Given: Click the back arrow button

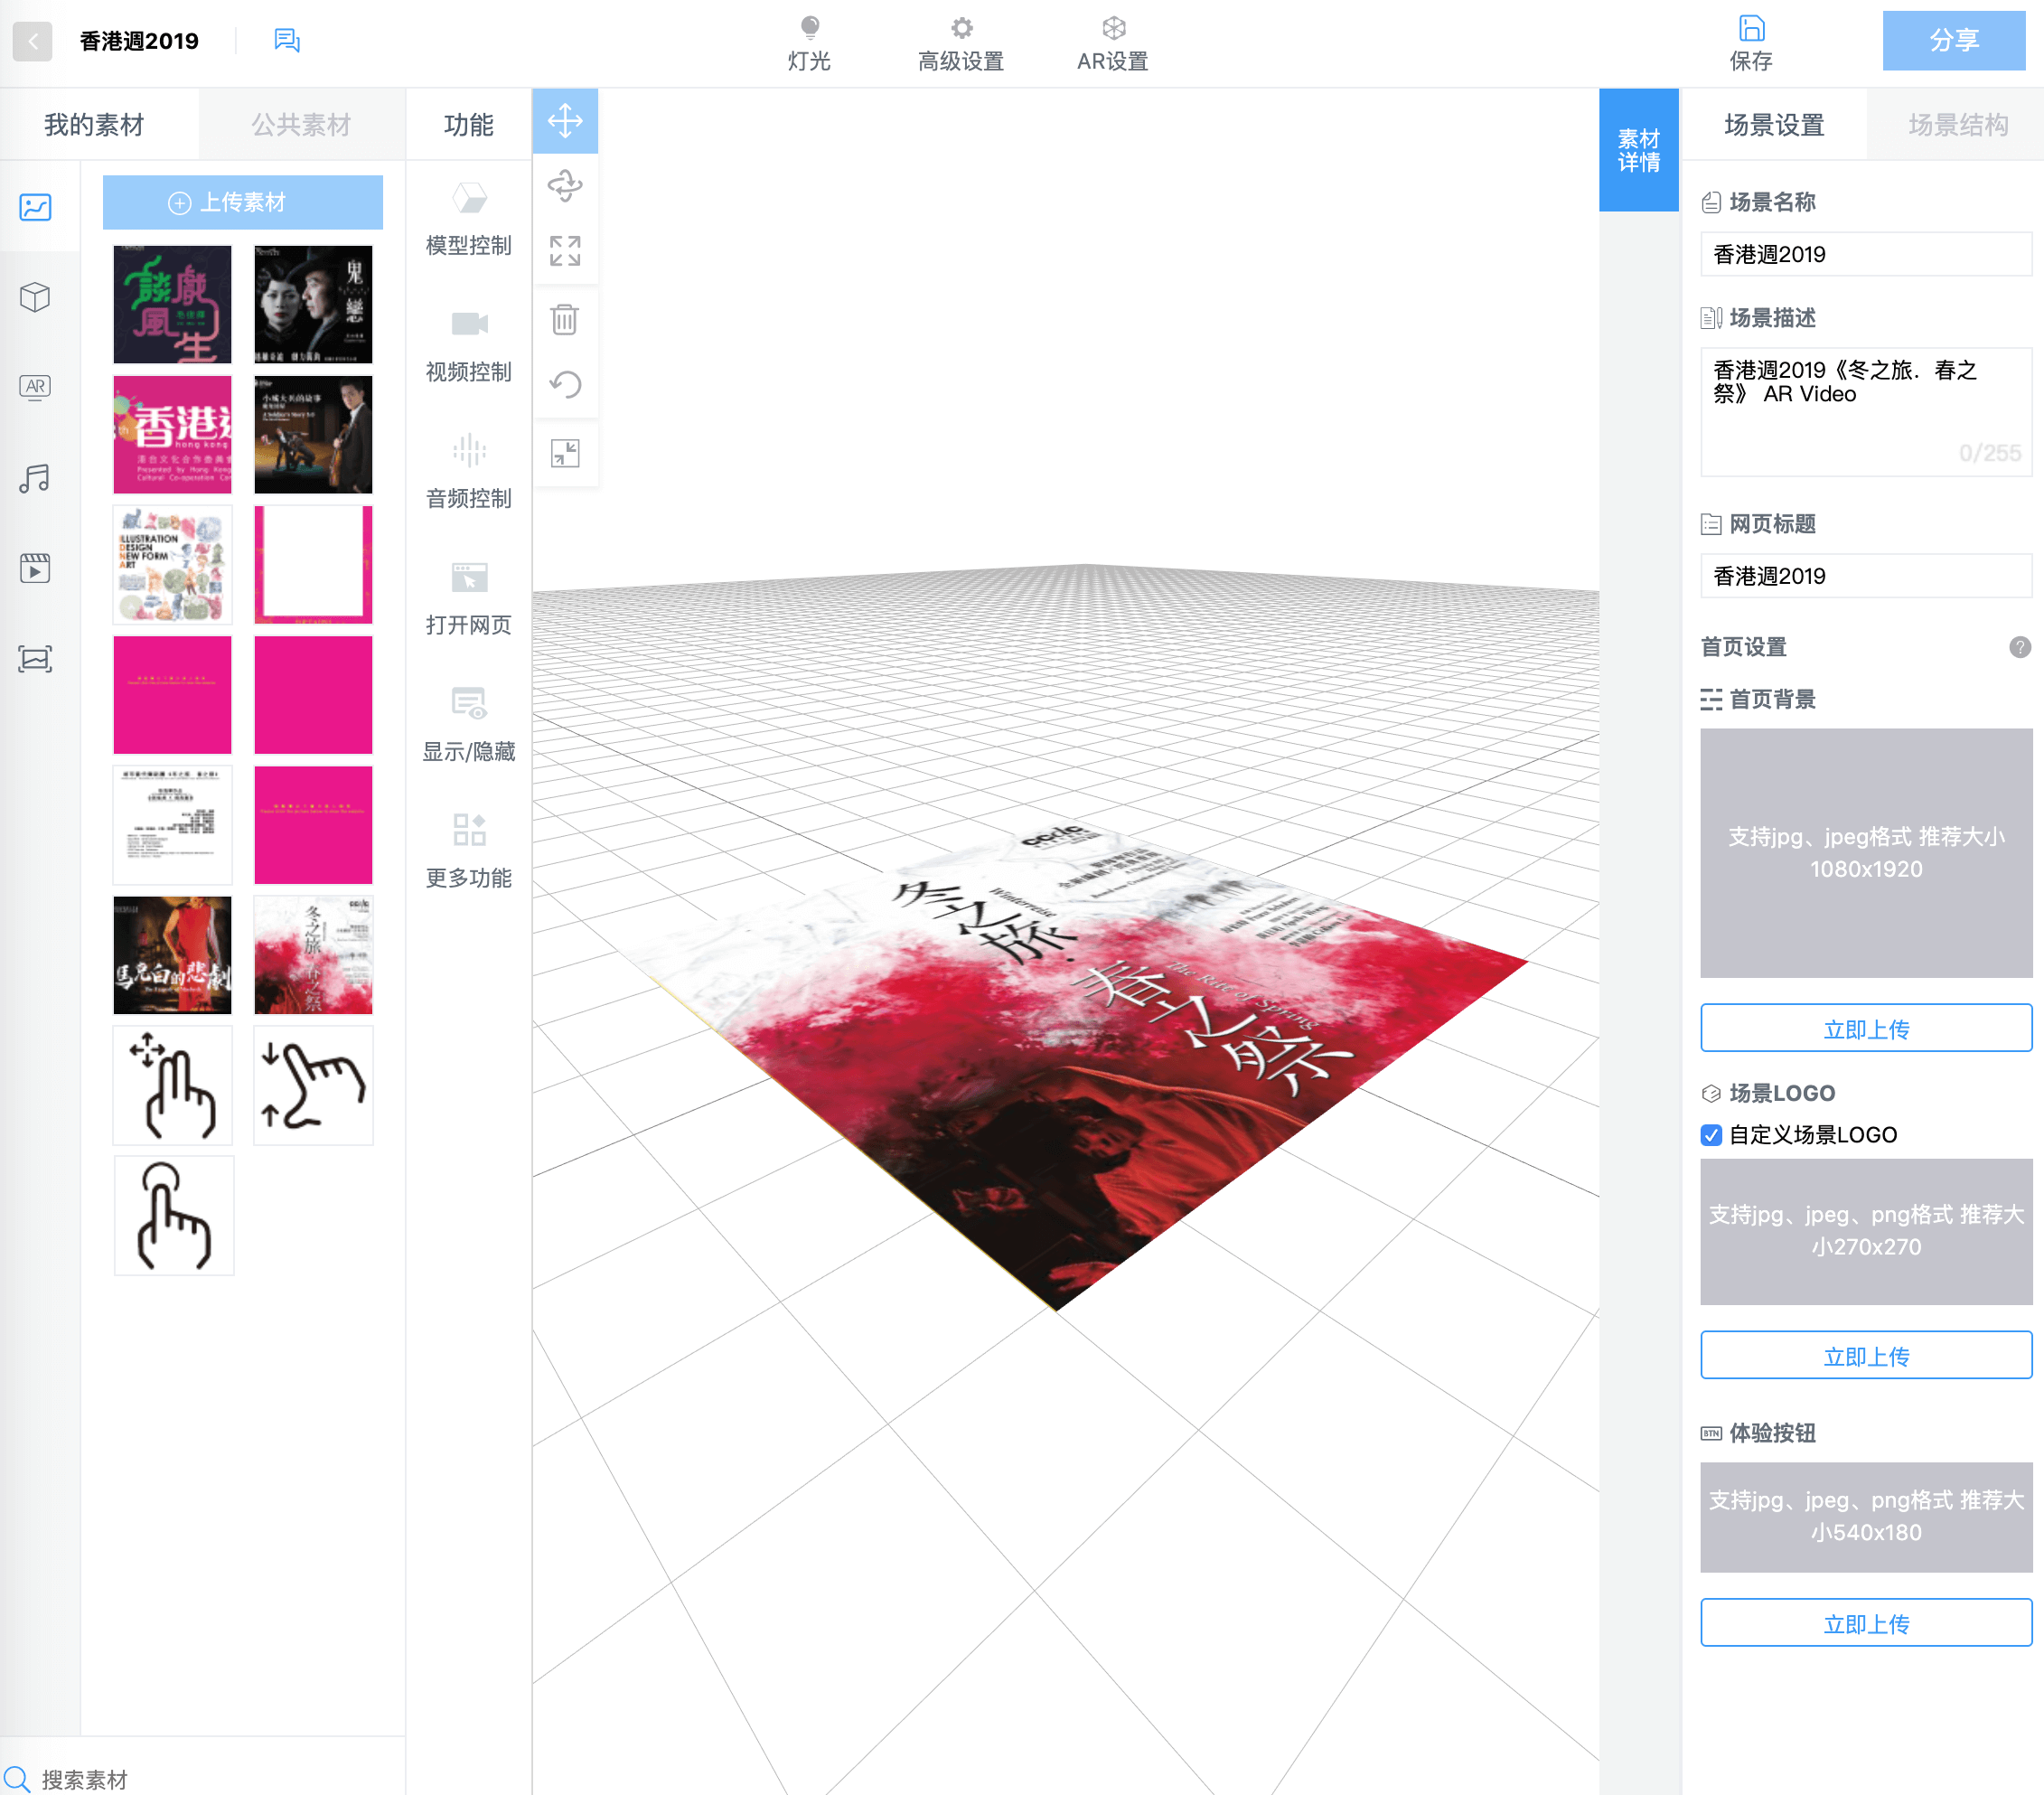Looking at the screenshot, I should pos(32,41).
